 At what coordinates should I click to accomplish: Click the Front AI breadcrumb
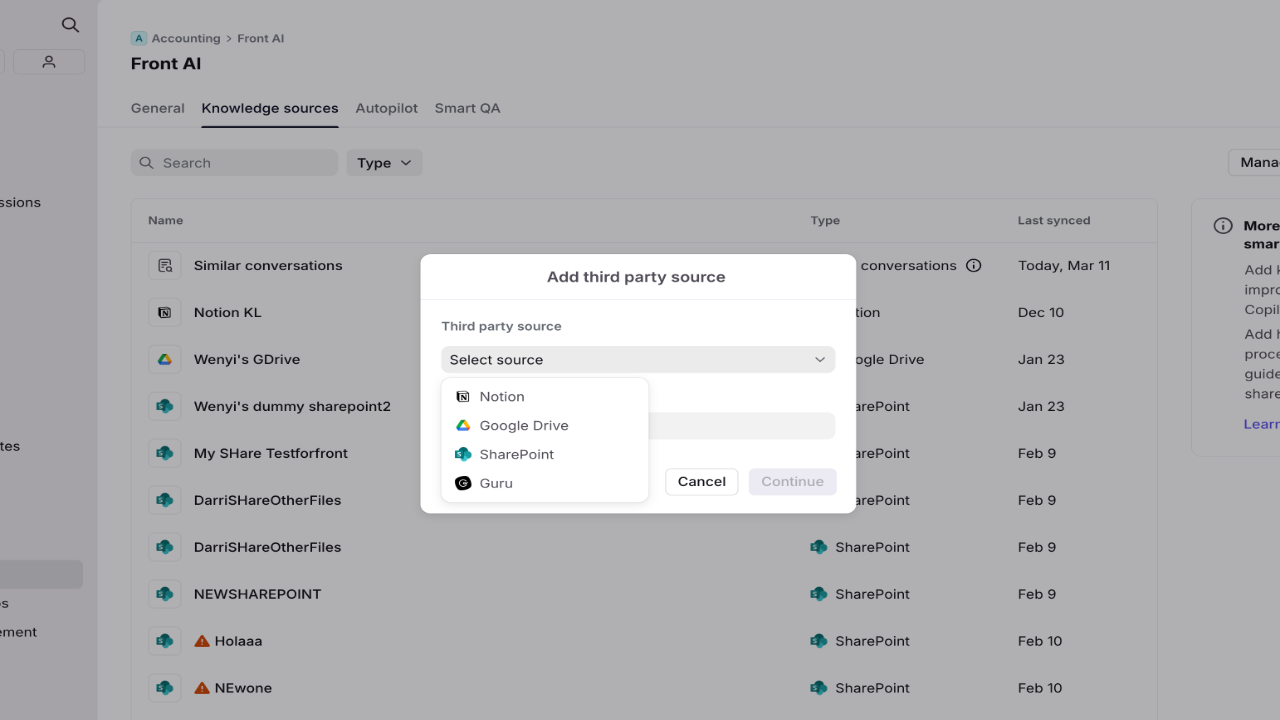pyautogui.click(x=261, y=38)
